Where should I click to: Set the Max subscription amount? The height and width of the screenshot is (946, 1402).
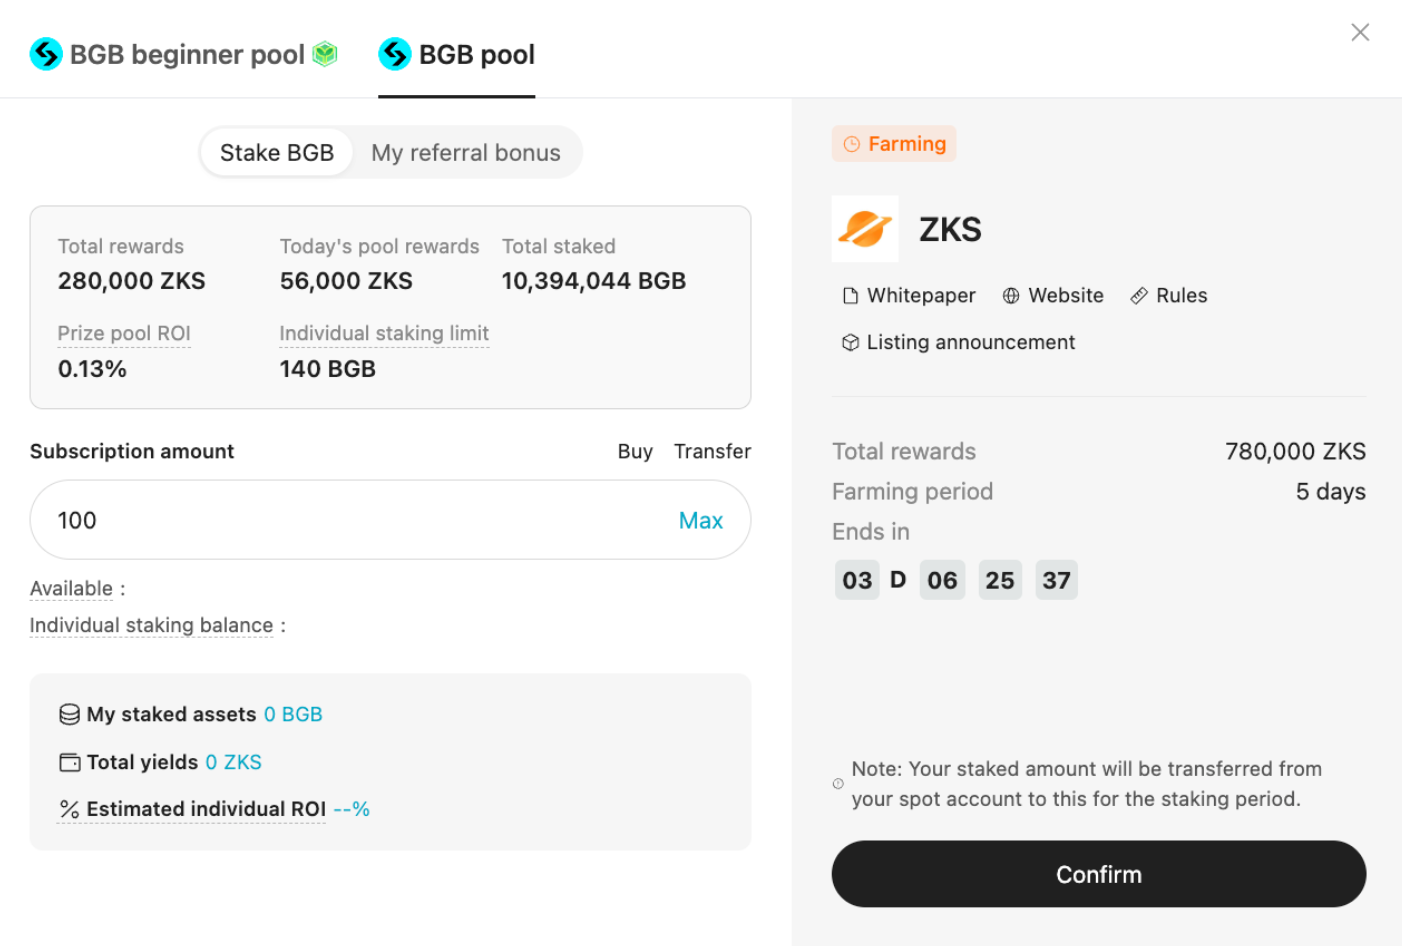point(701,520)
